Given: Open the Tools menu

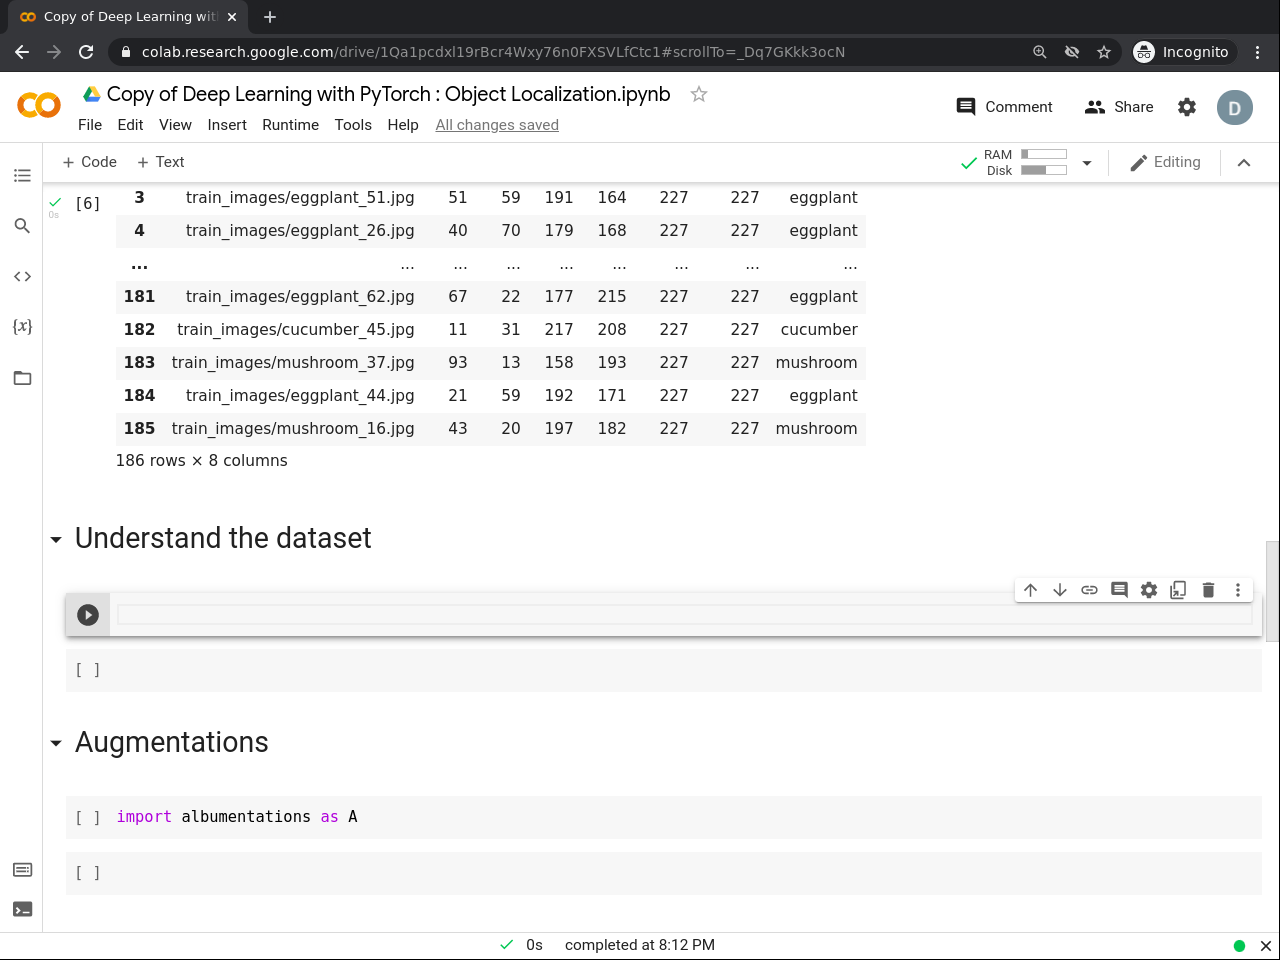Looking at the screenshot, I should pos(352,125).
